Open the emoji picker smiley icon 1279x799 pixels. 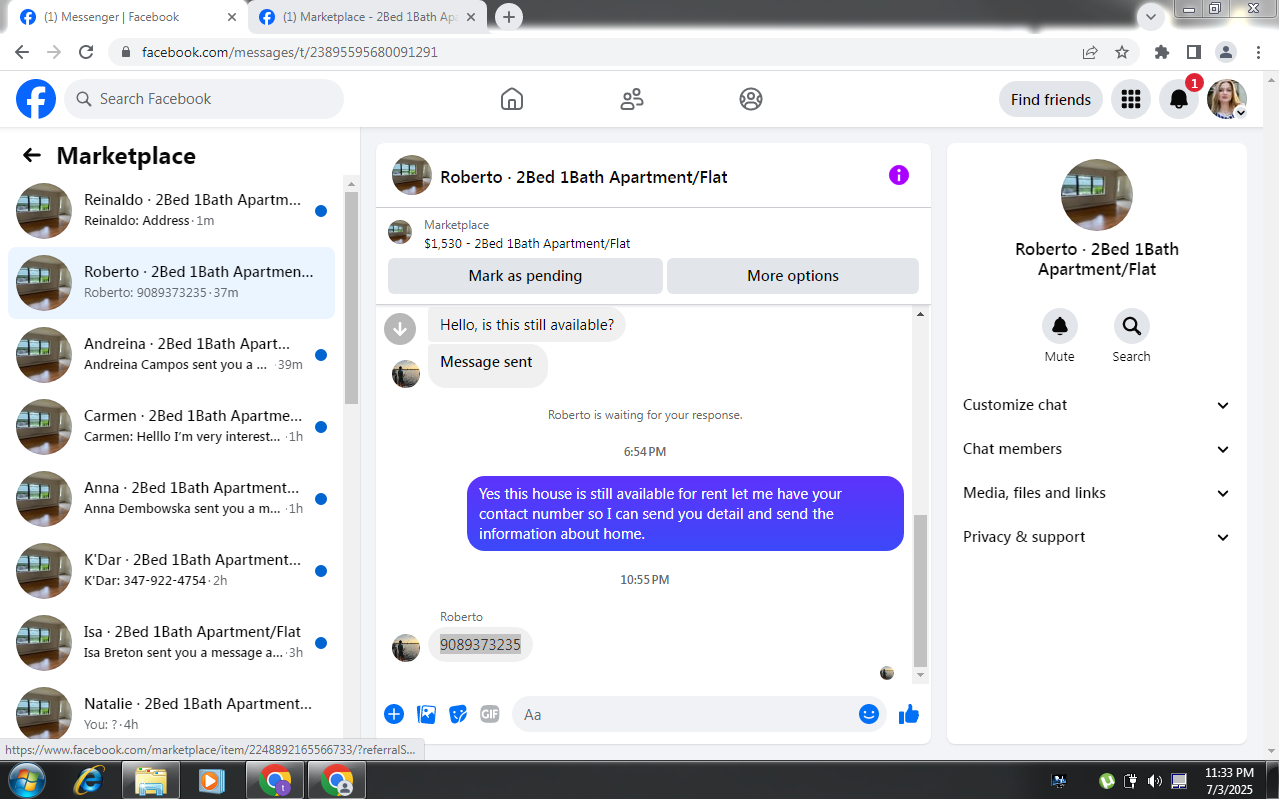pyautogui.click(x=869, y=714)
